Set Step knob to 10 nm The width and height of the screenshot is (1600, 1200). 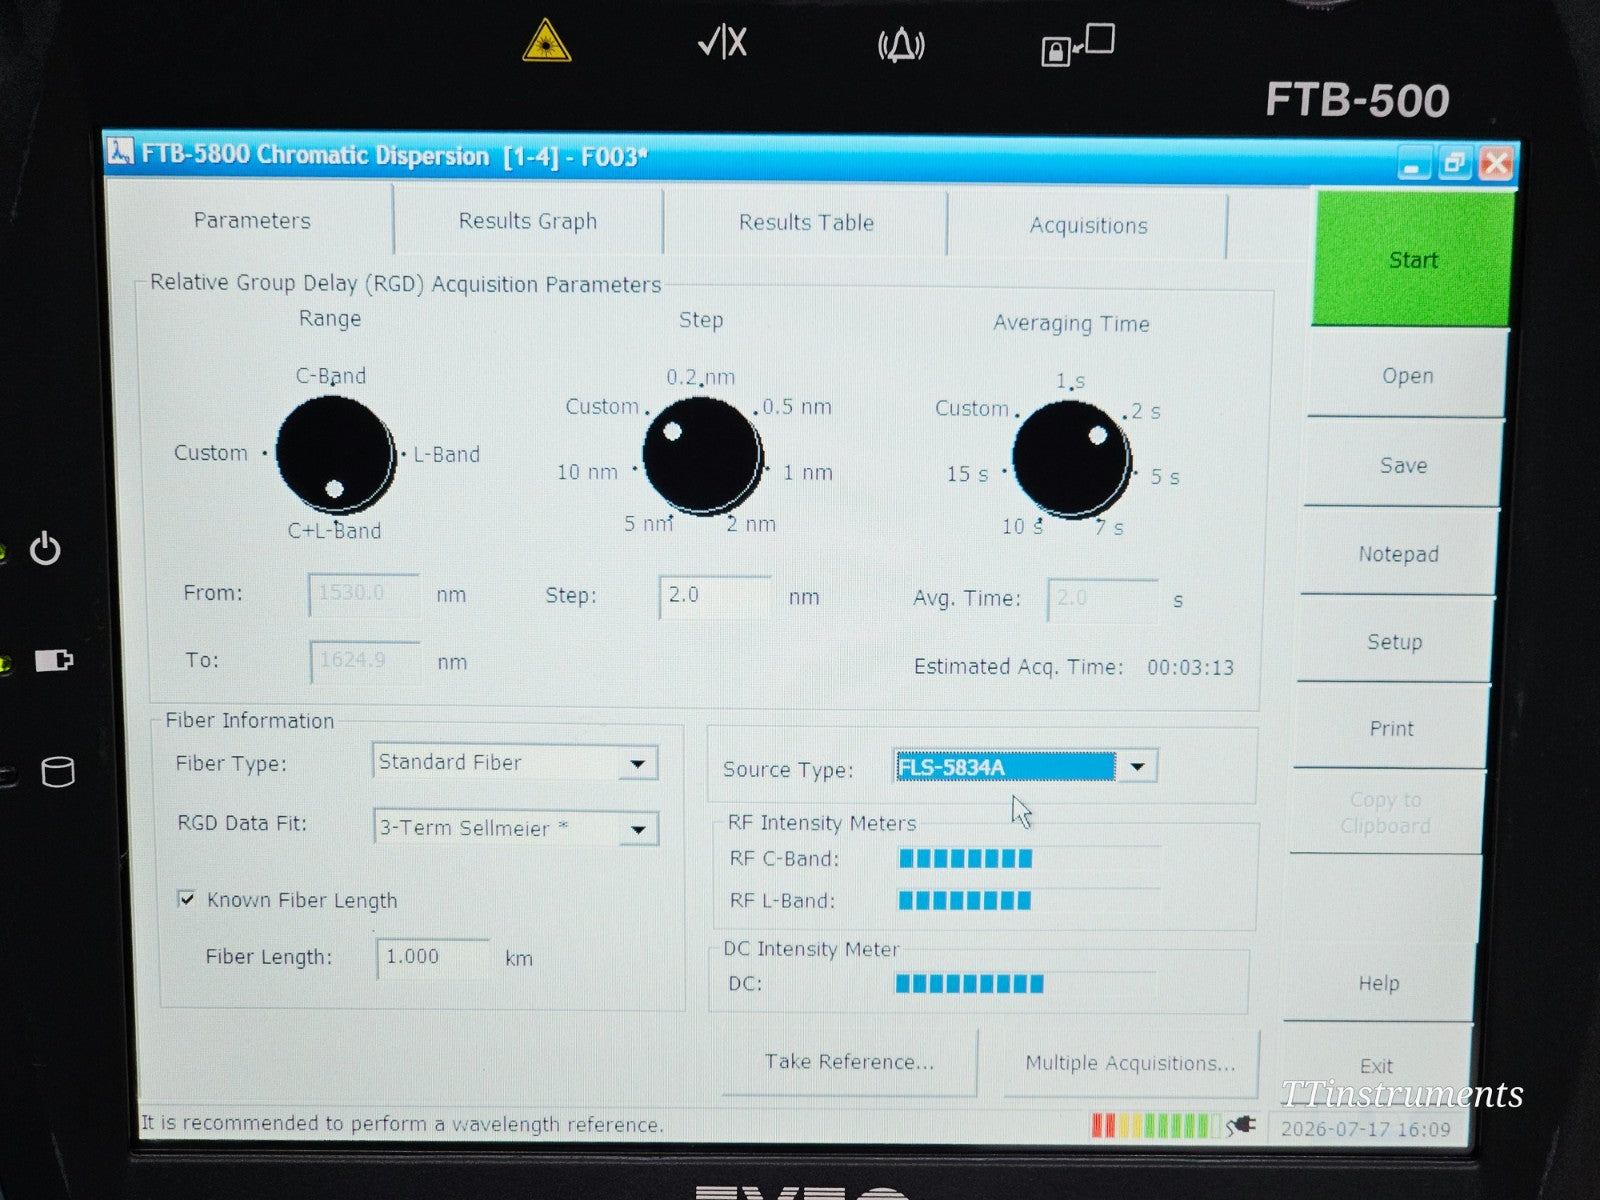587,472
